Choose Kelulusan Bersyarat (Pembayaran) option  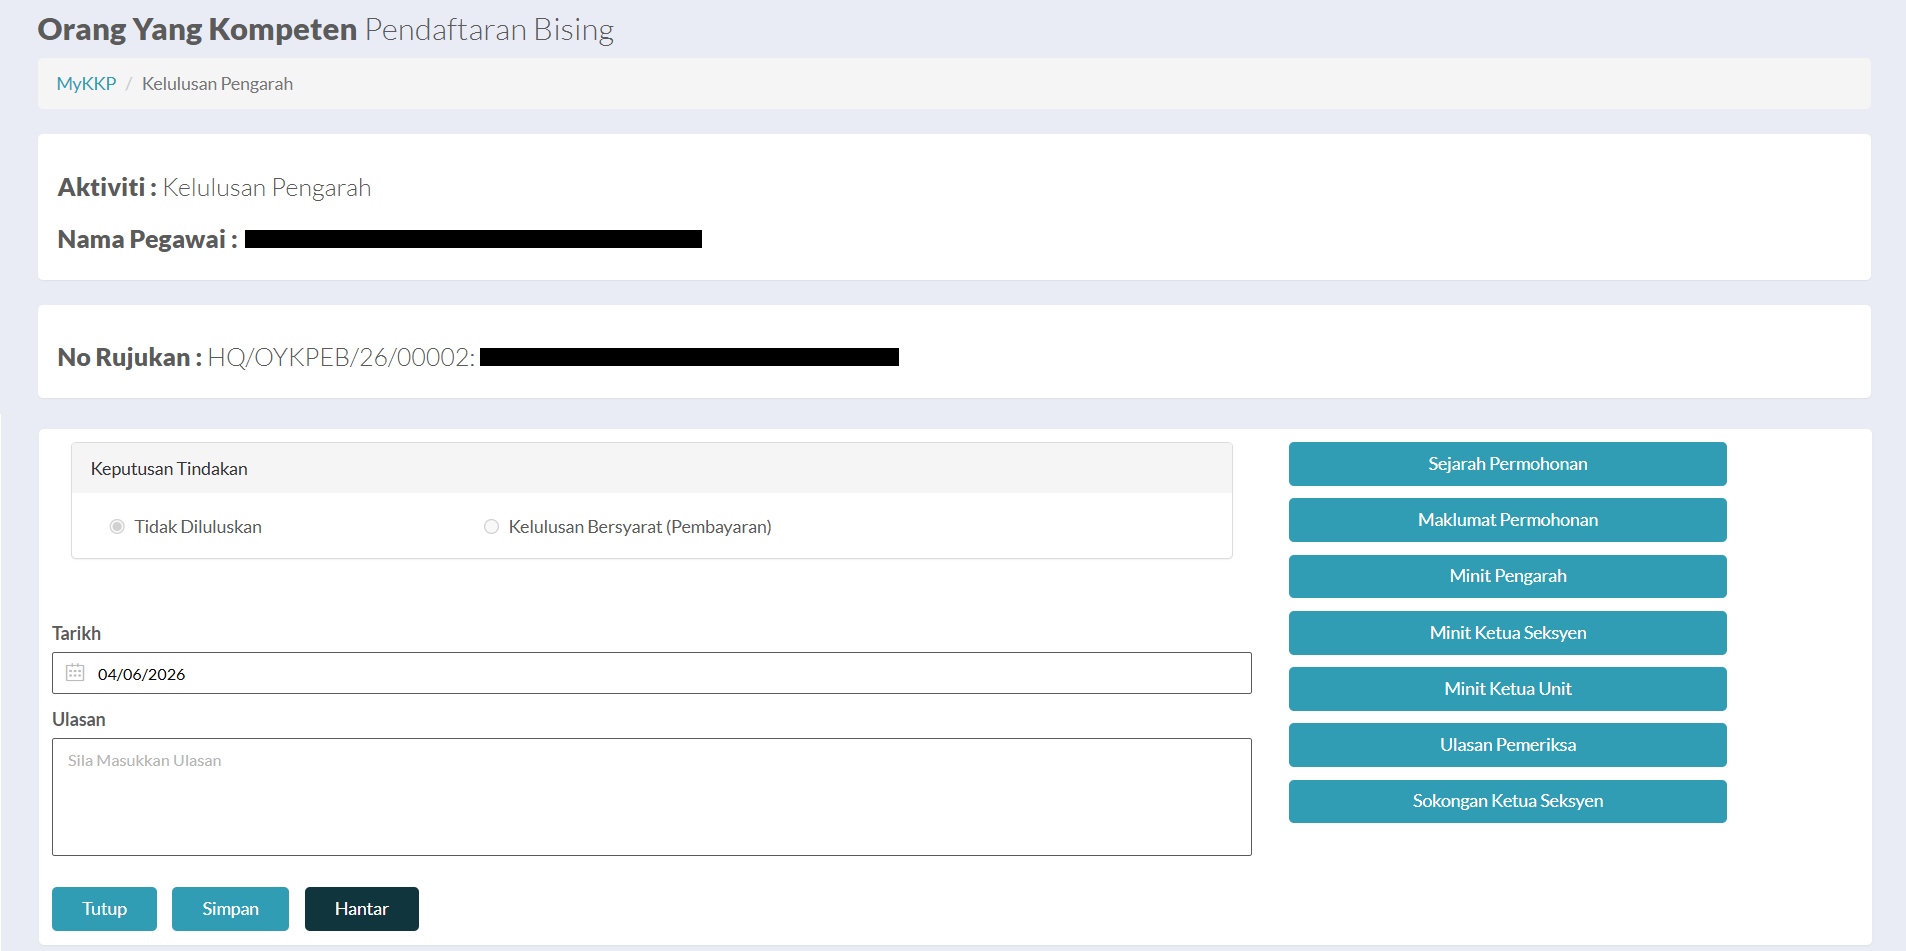click(x=491, y=527)
